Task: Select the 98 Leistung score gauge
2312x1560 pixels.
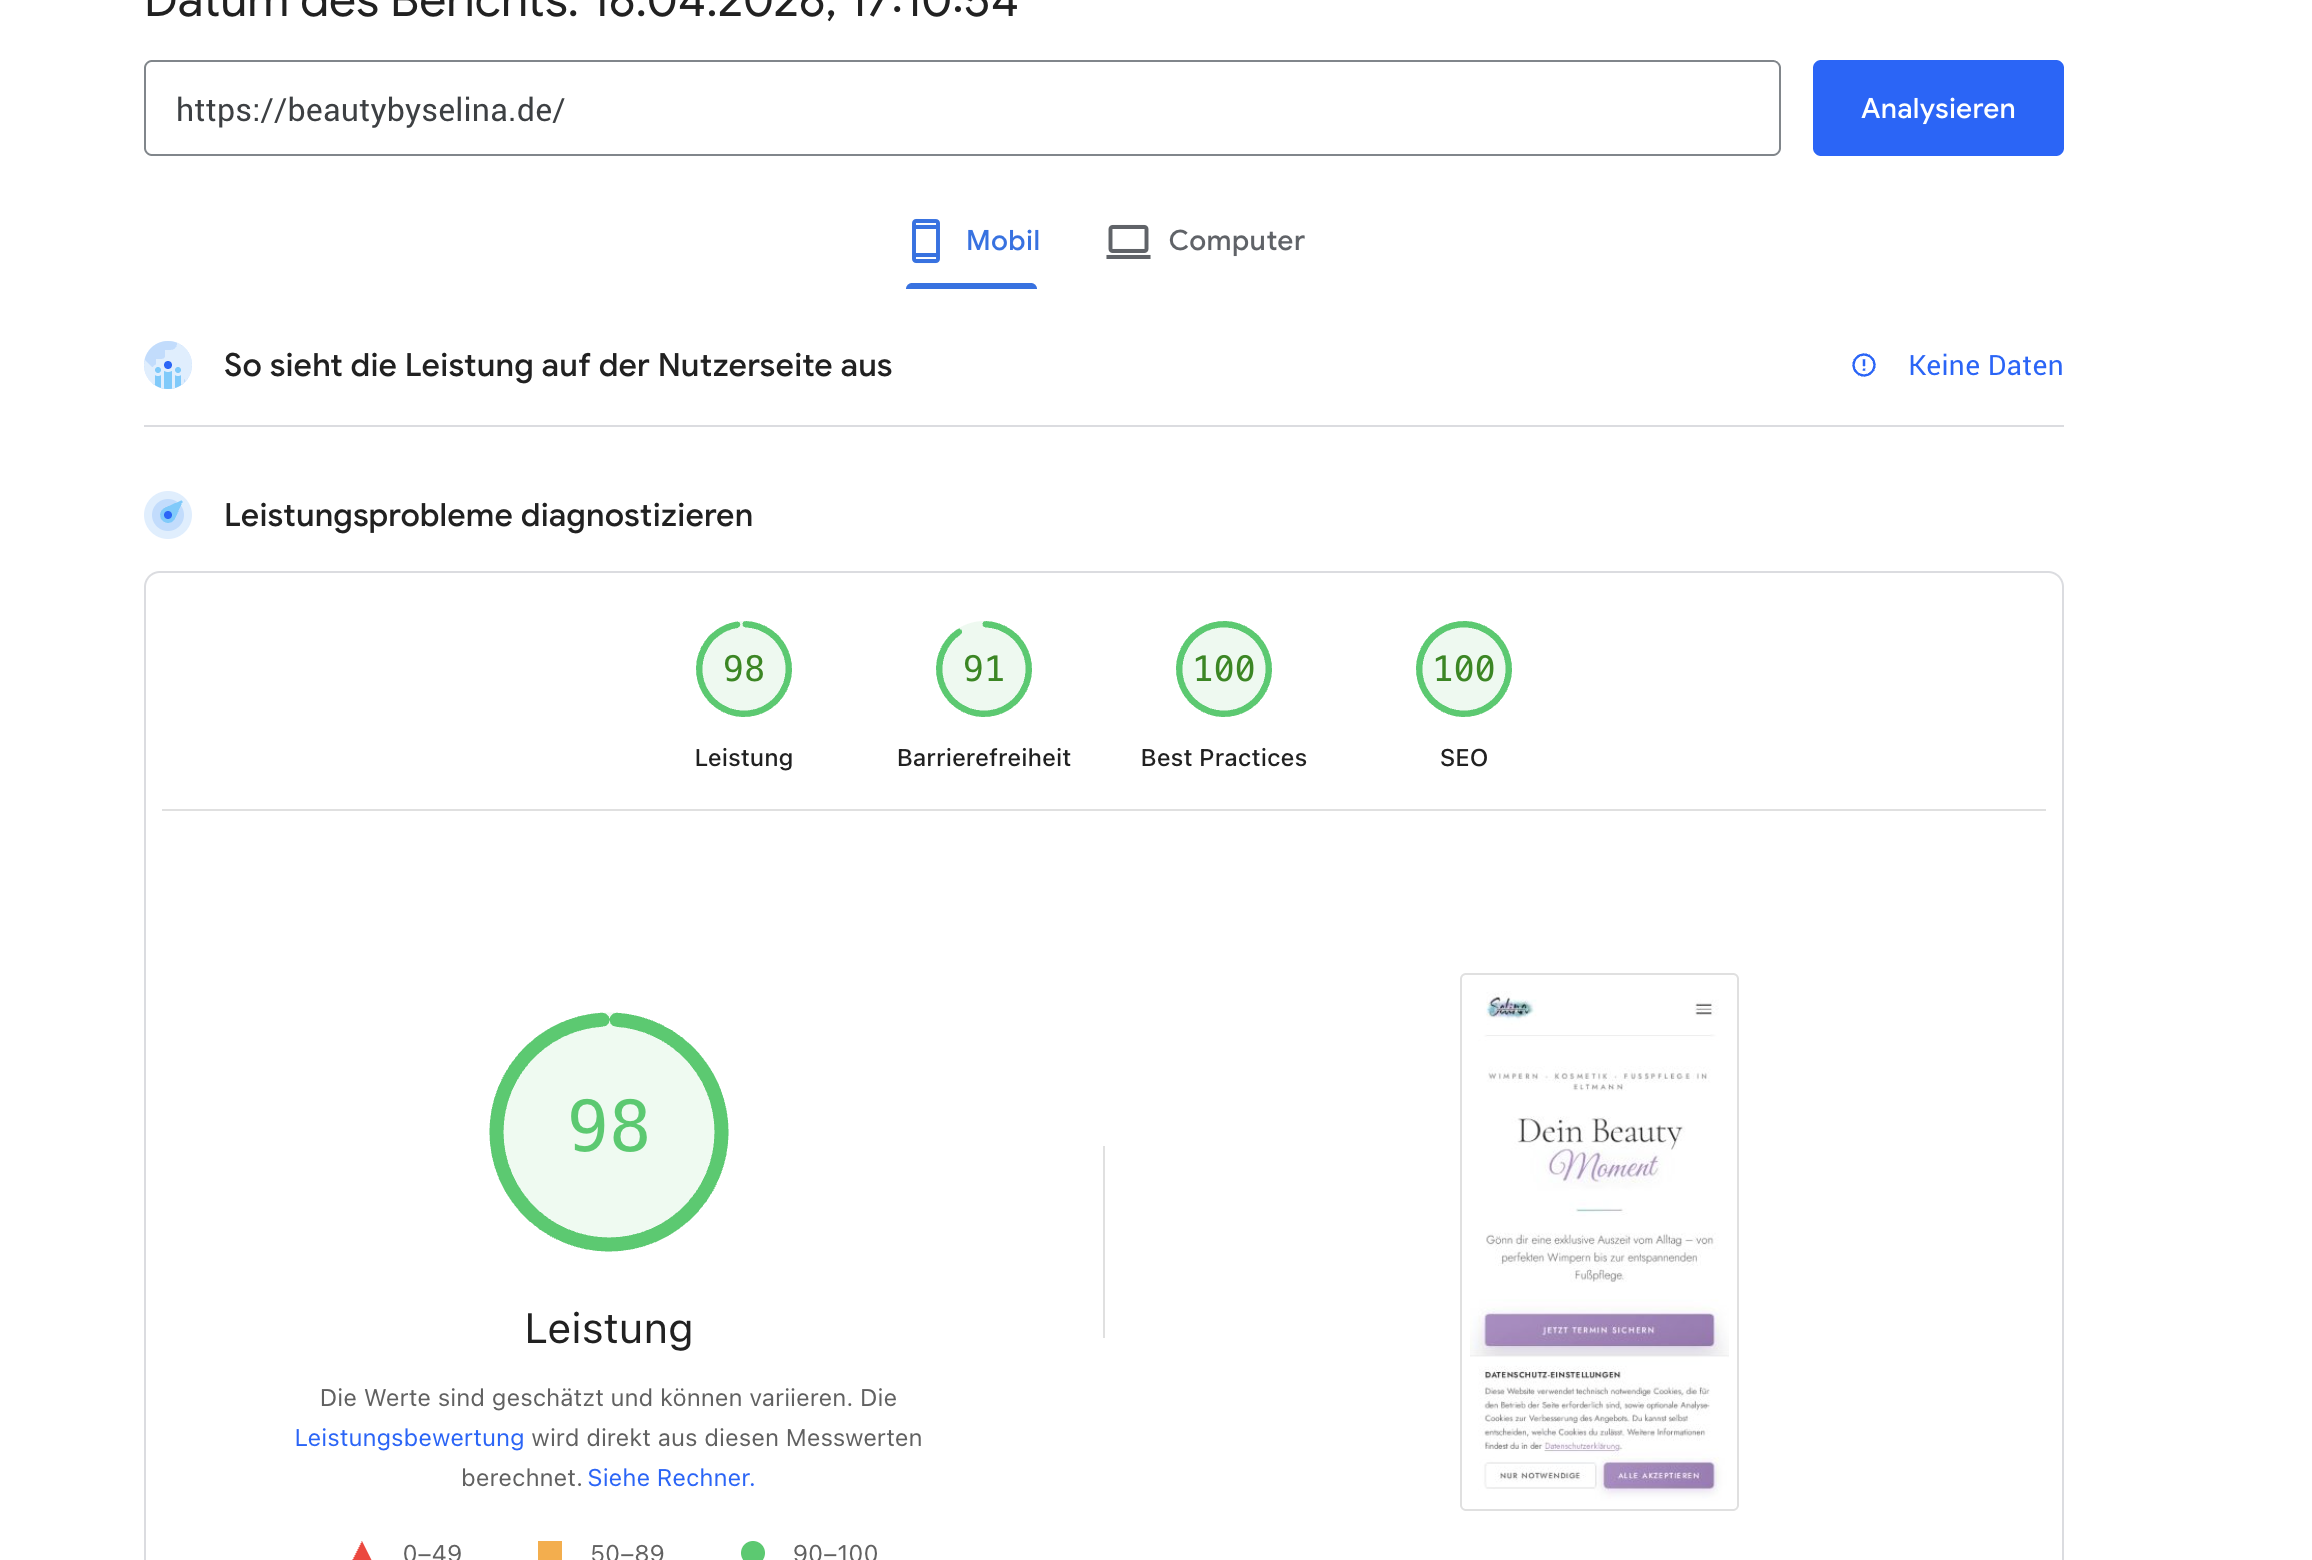Action: tap(743, 669)
